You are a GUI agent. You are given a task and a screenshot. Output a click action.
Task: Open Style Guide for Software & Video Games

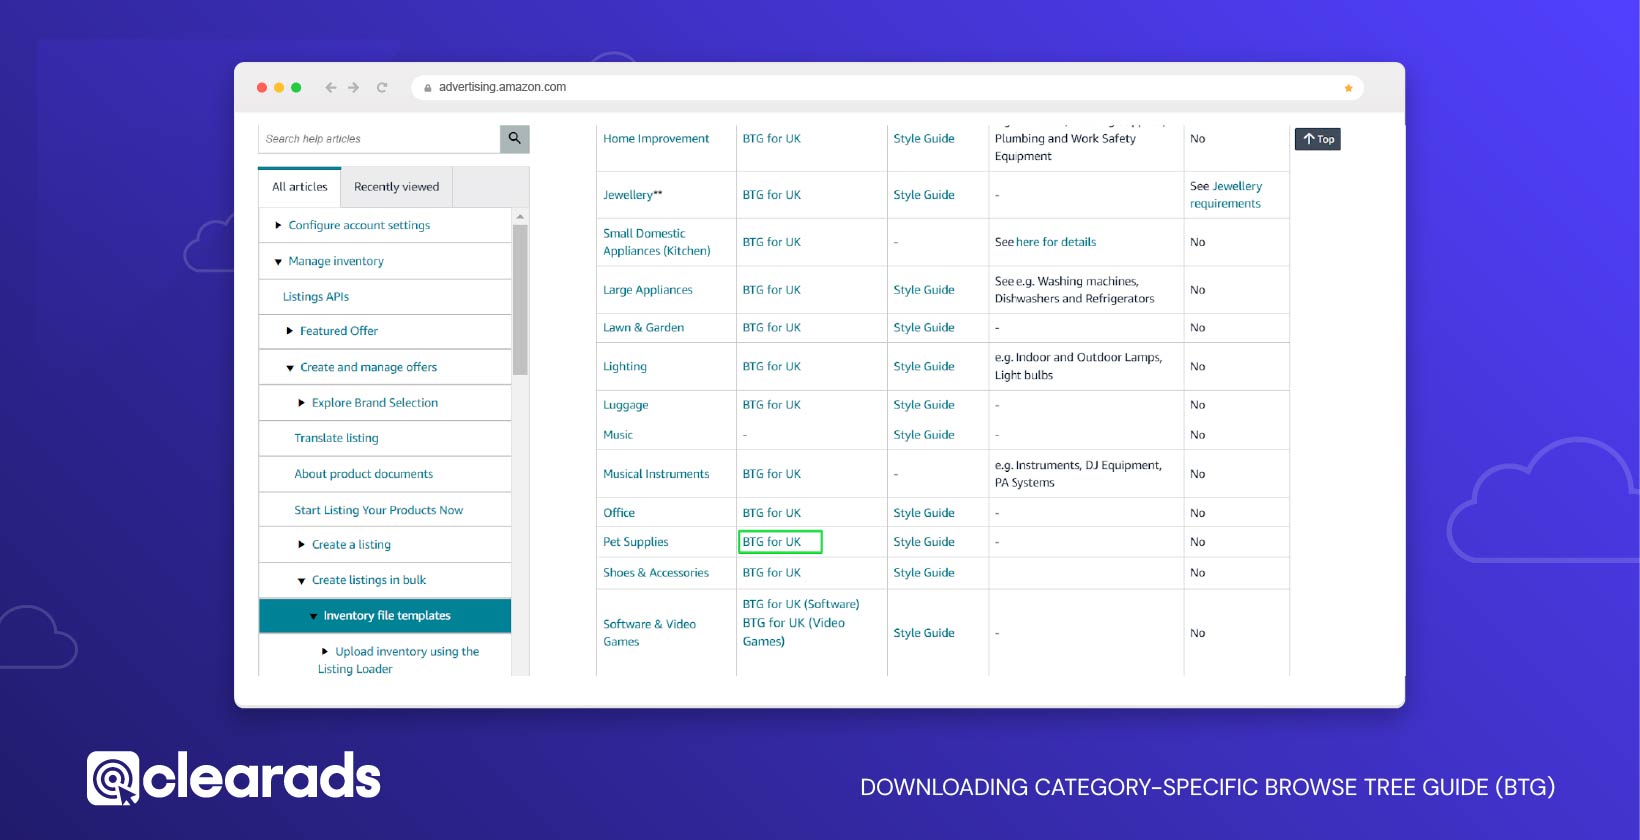pos(924,633)
